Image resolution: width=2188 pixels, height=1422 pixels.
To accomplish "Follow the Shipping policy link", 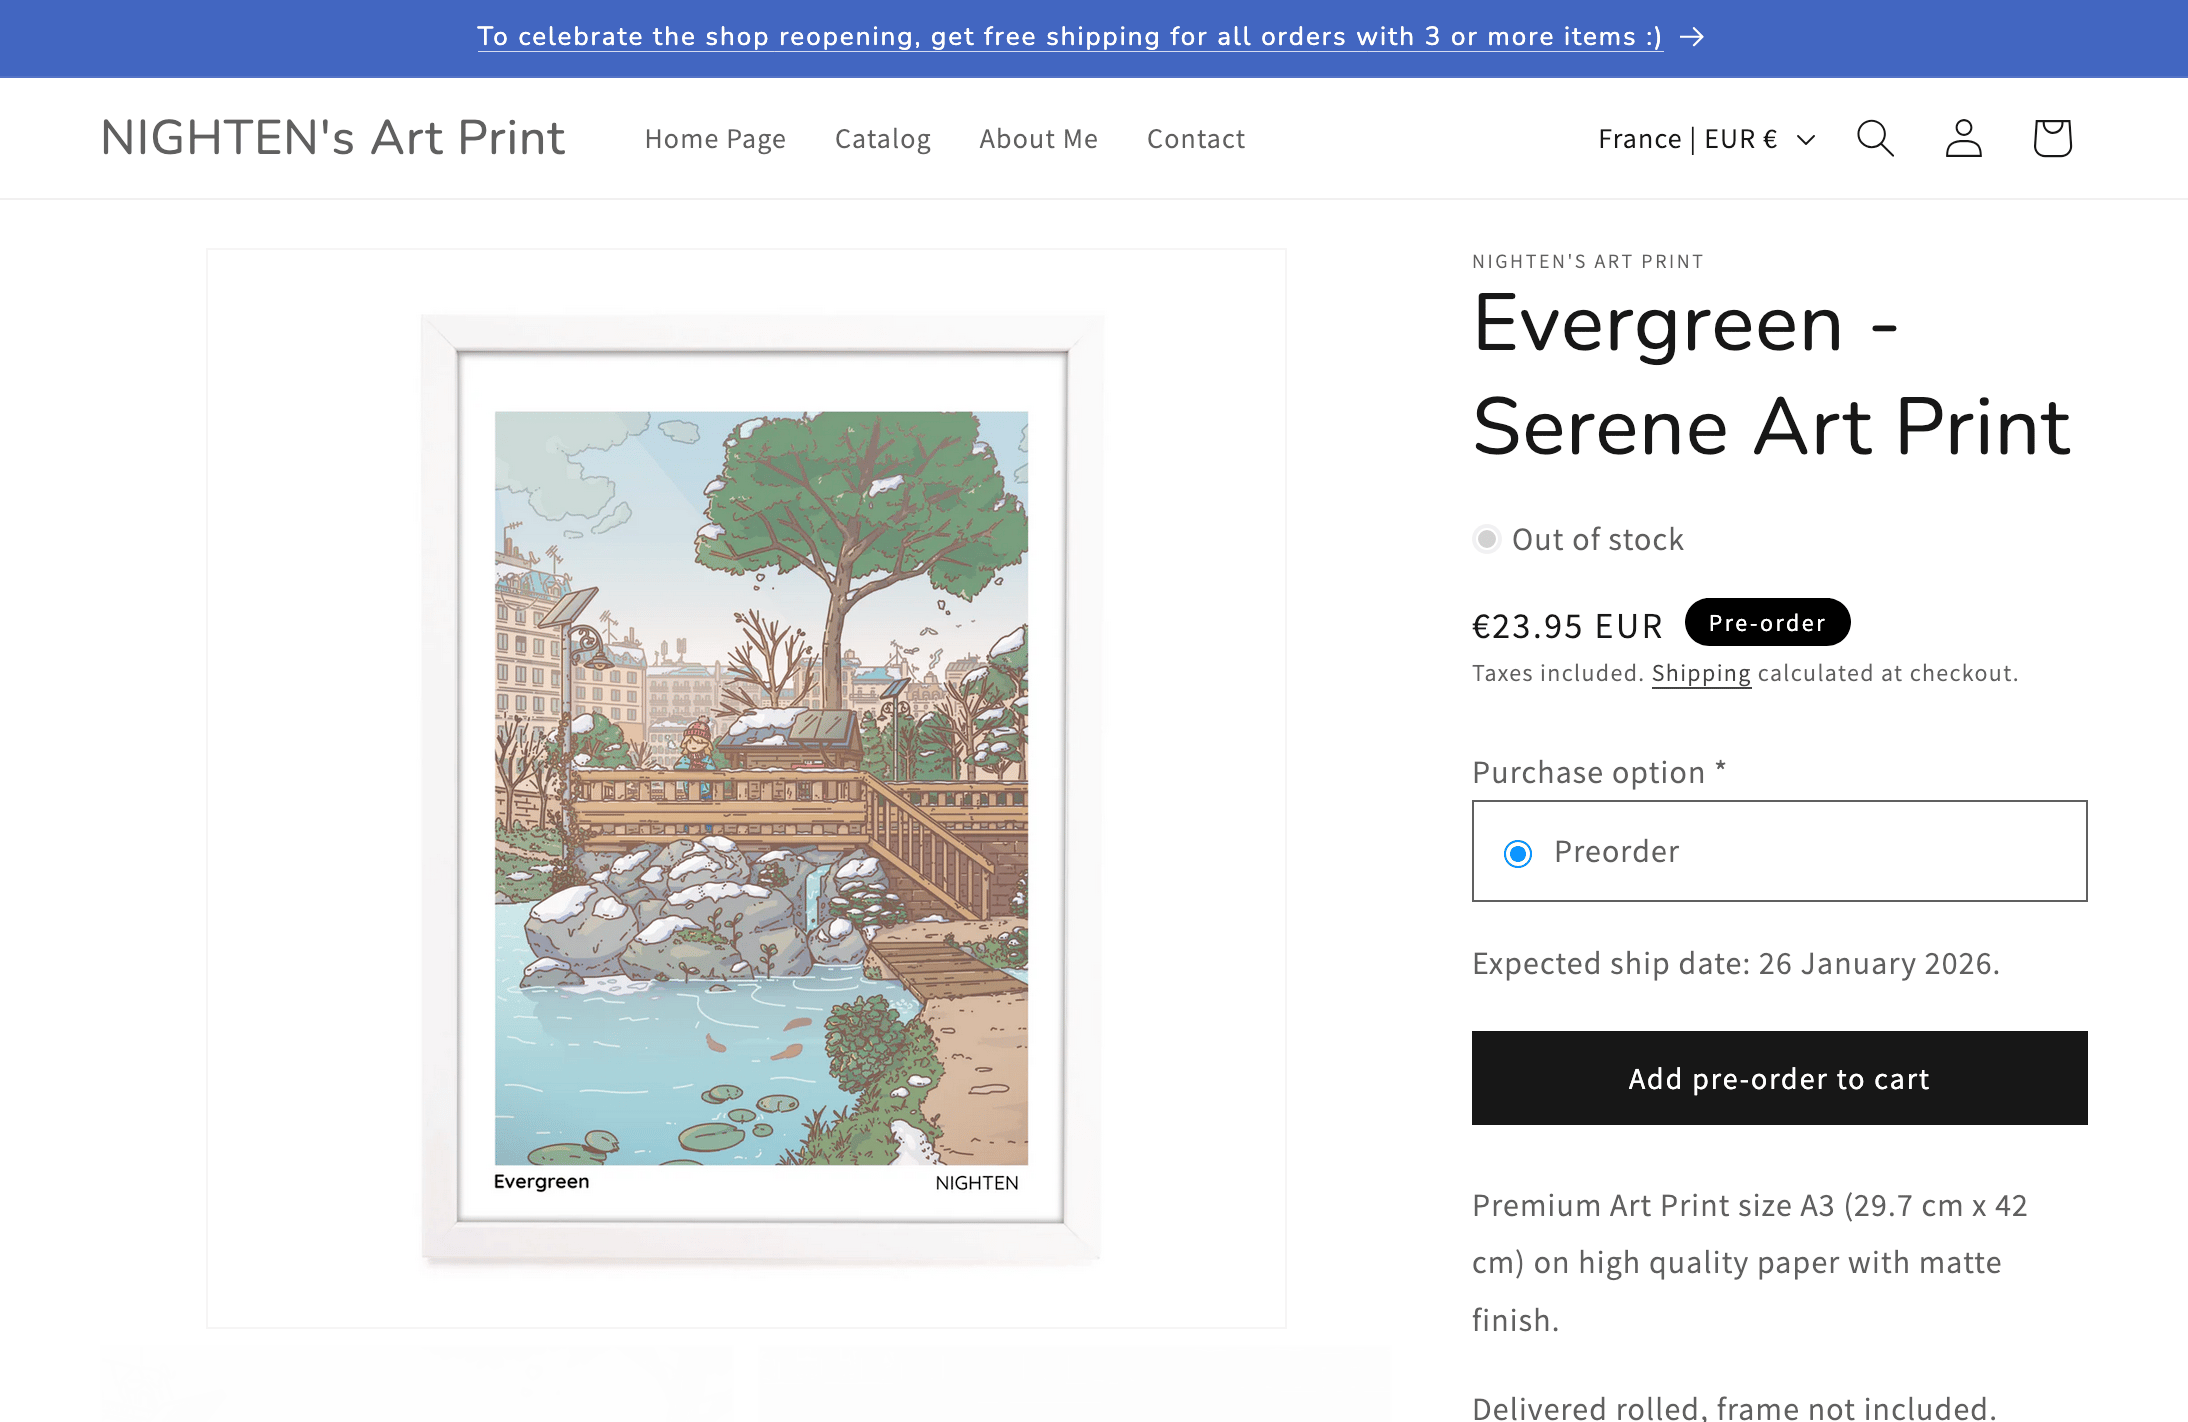I will point(1700,674).
